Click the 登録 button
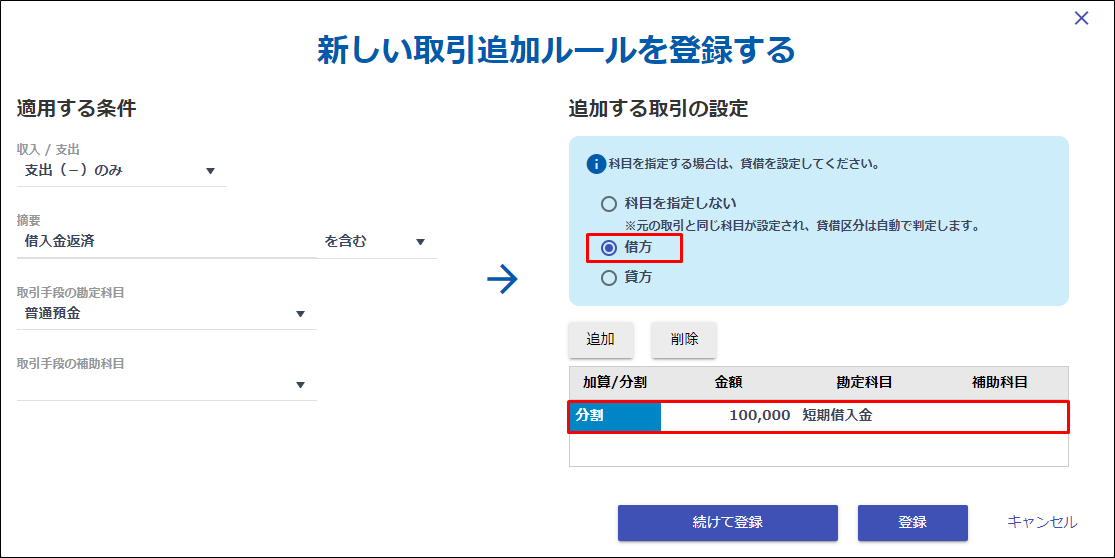This screenshot has width=1115, height=558. [912, 522]
